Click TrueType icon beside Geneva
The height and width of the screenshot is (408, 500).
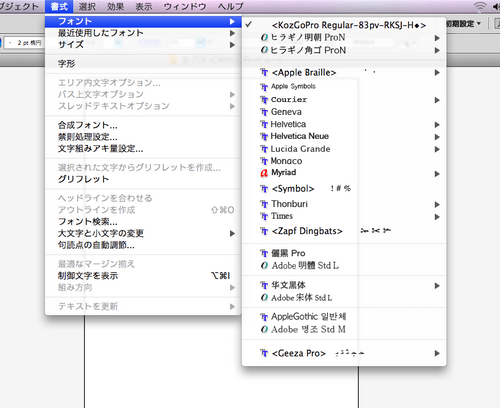click(x=264, y=112)
